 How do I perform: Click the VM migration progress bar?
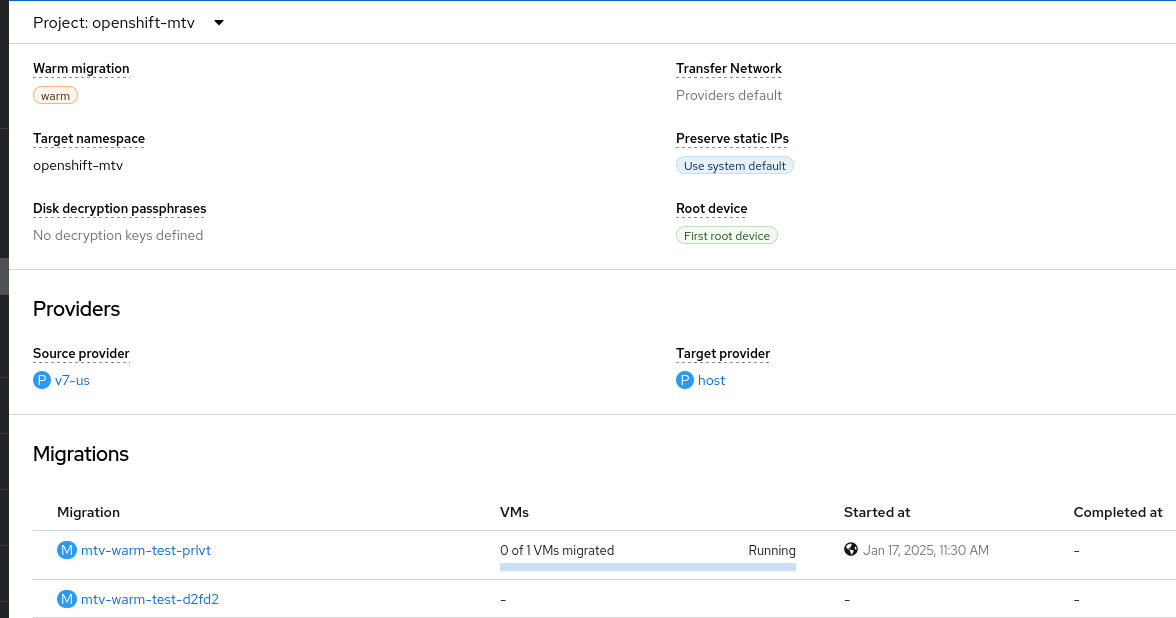[648, 567]
